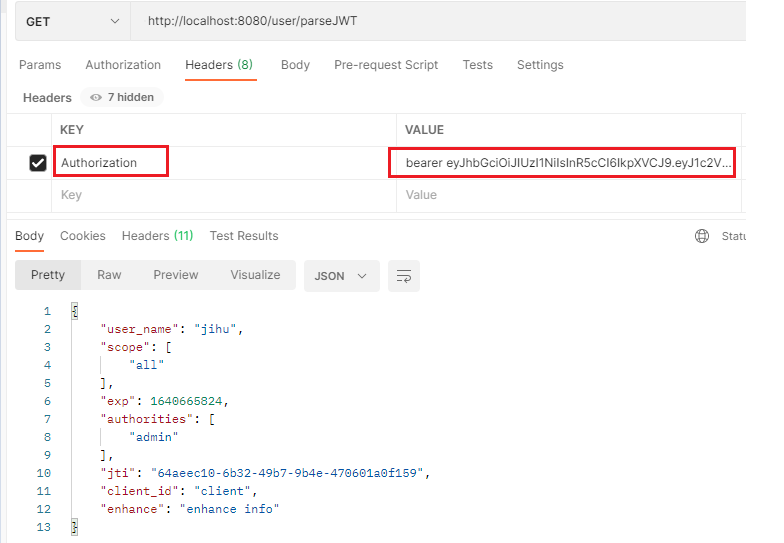Click the exp value 1640665824
The height and width of the screenshot is (543, 784).
coord(186,401)
